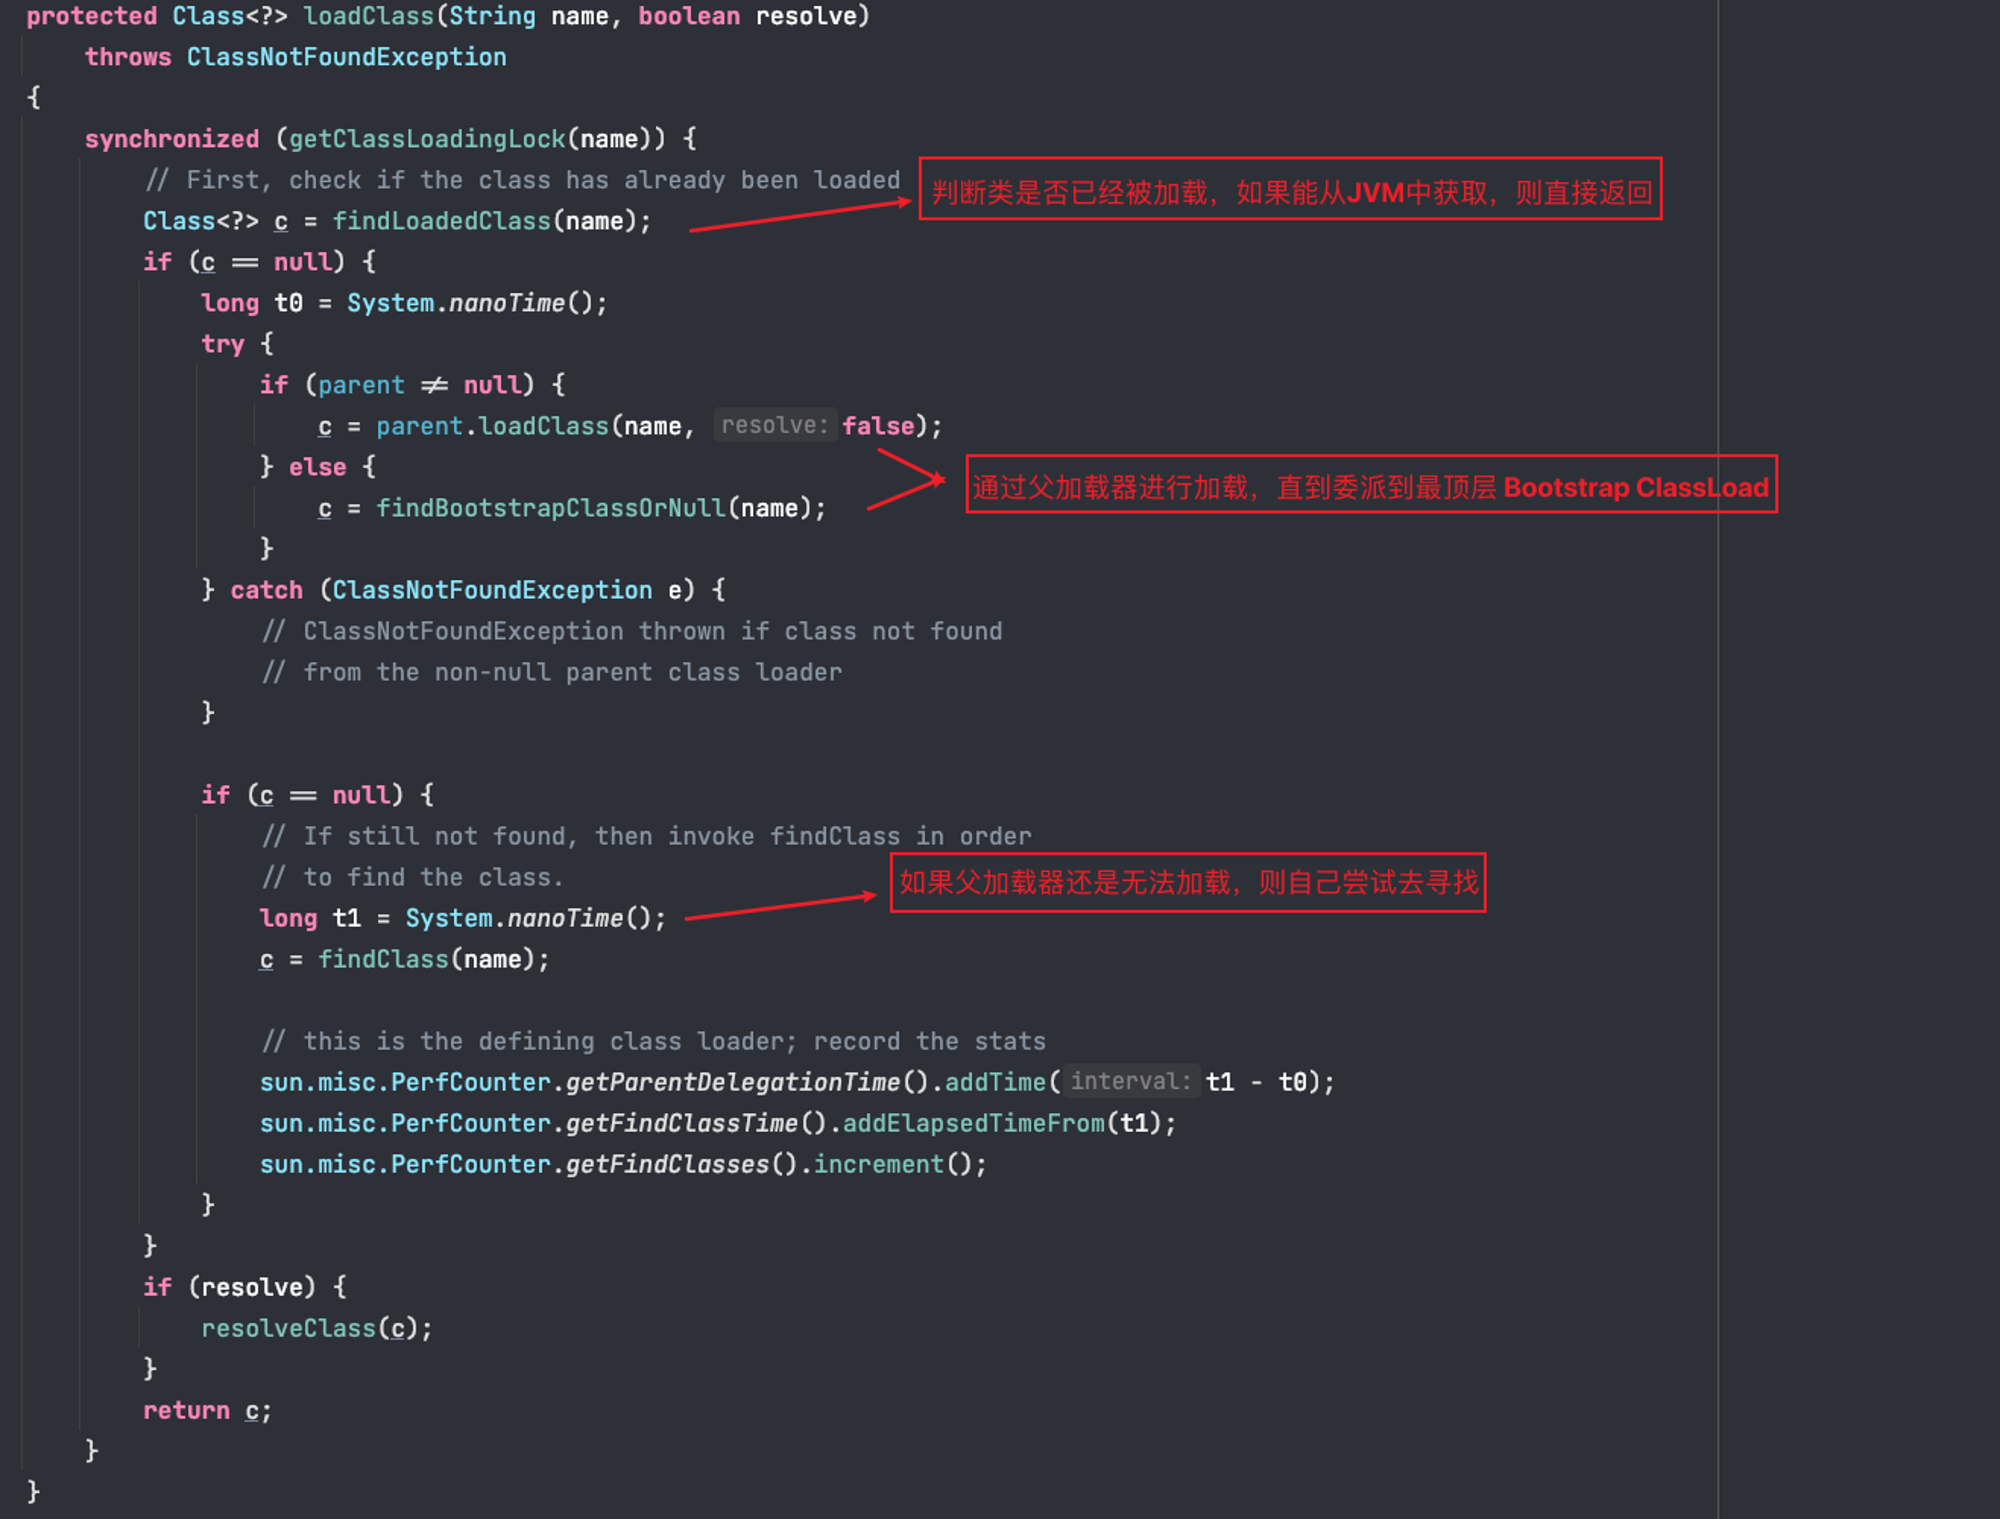Click the 'protected' keyword
This screenshot has height=1519, width=2000.
(x=91, y=17)
